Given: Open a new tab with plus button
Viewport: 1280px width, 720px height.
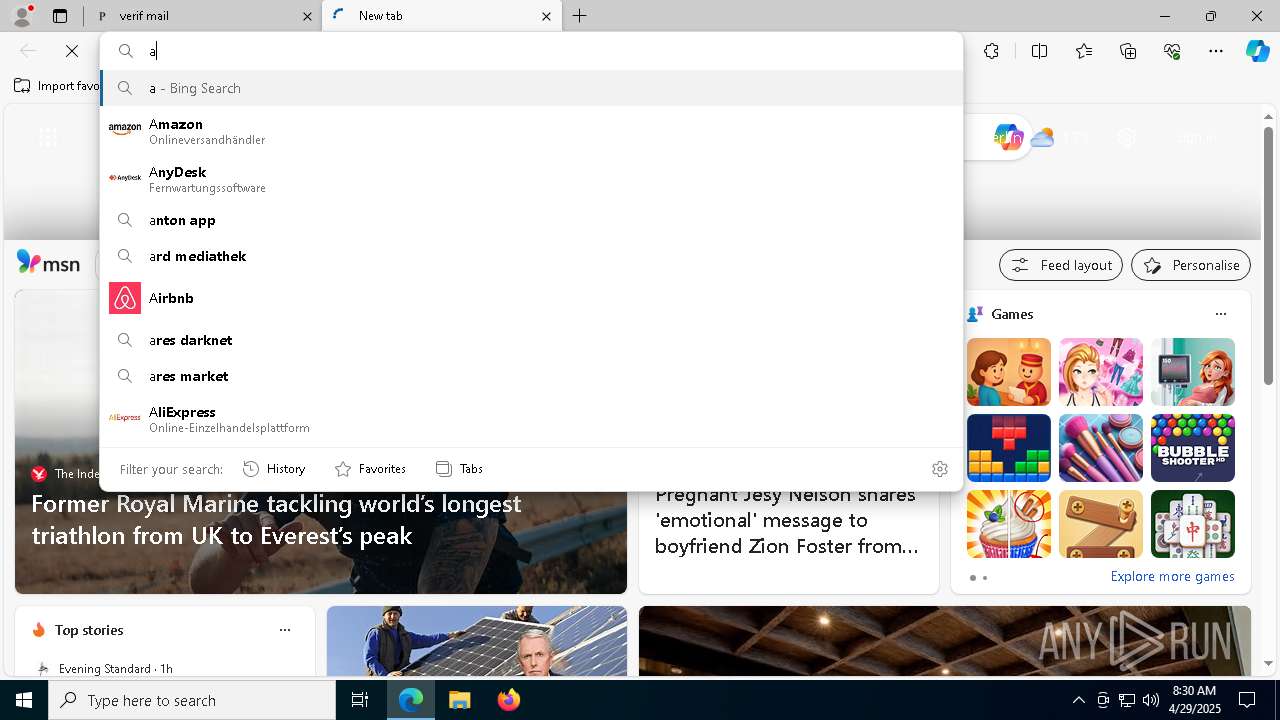Looking at the screenshot, I should click(579, 16).
